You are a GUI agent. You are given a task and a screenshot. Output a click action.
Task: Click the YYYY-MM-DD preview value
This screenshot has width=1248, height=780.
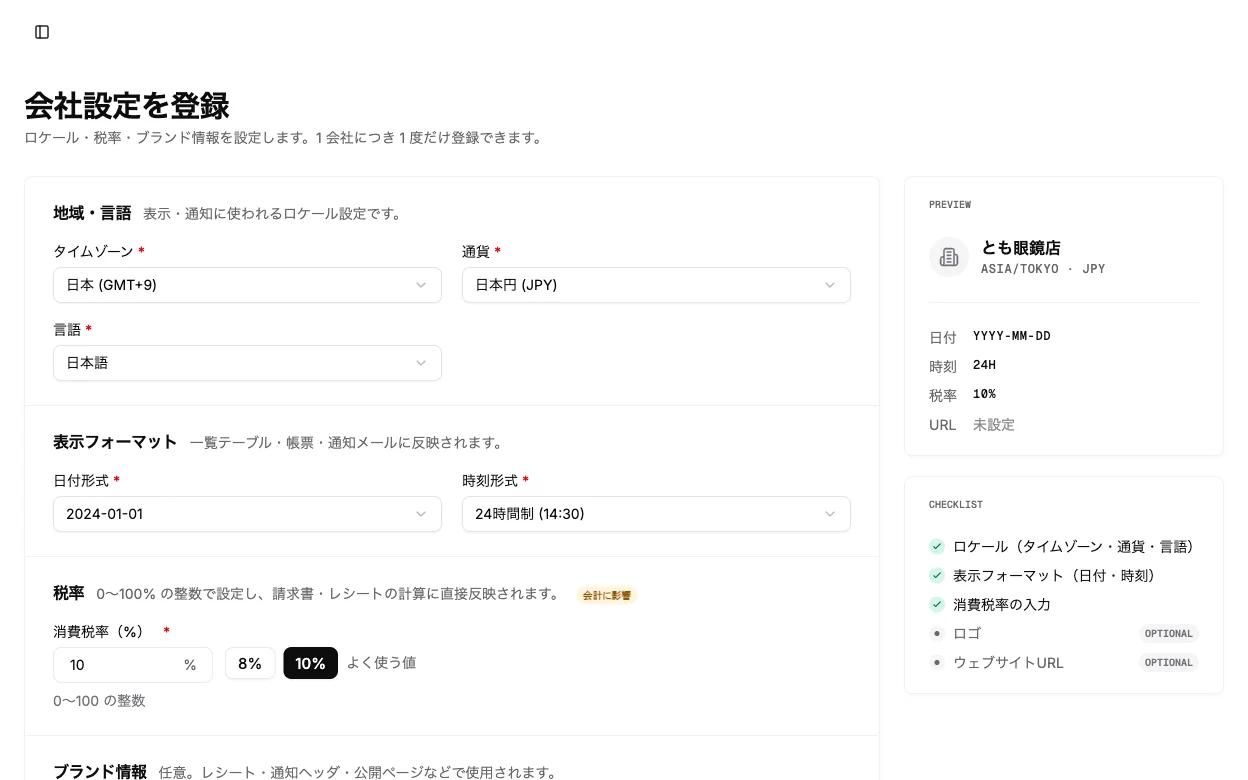coord(1012,336)
